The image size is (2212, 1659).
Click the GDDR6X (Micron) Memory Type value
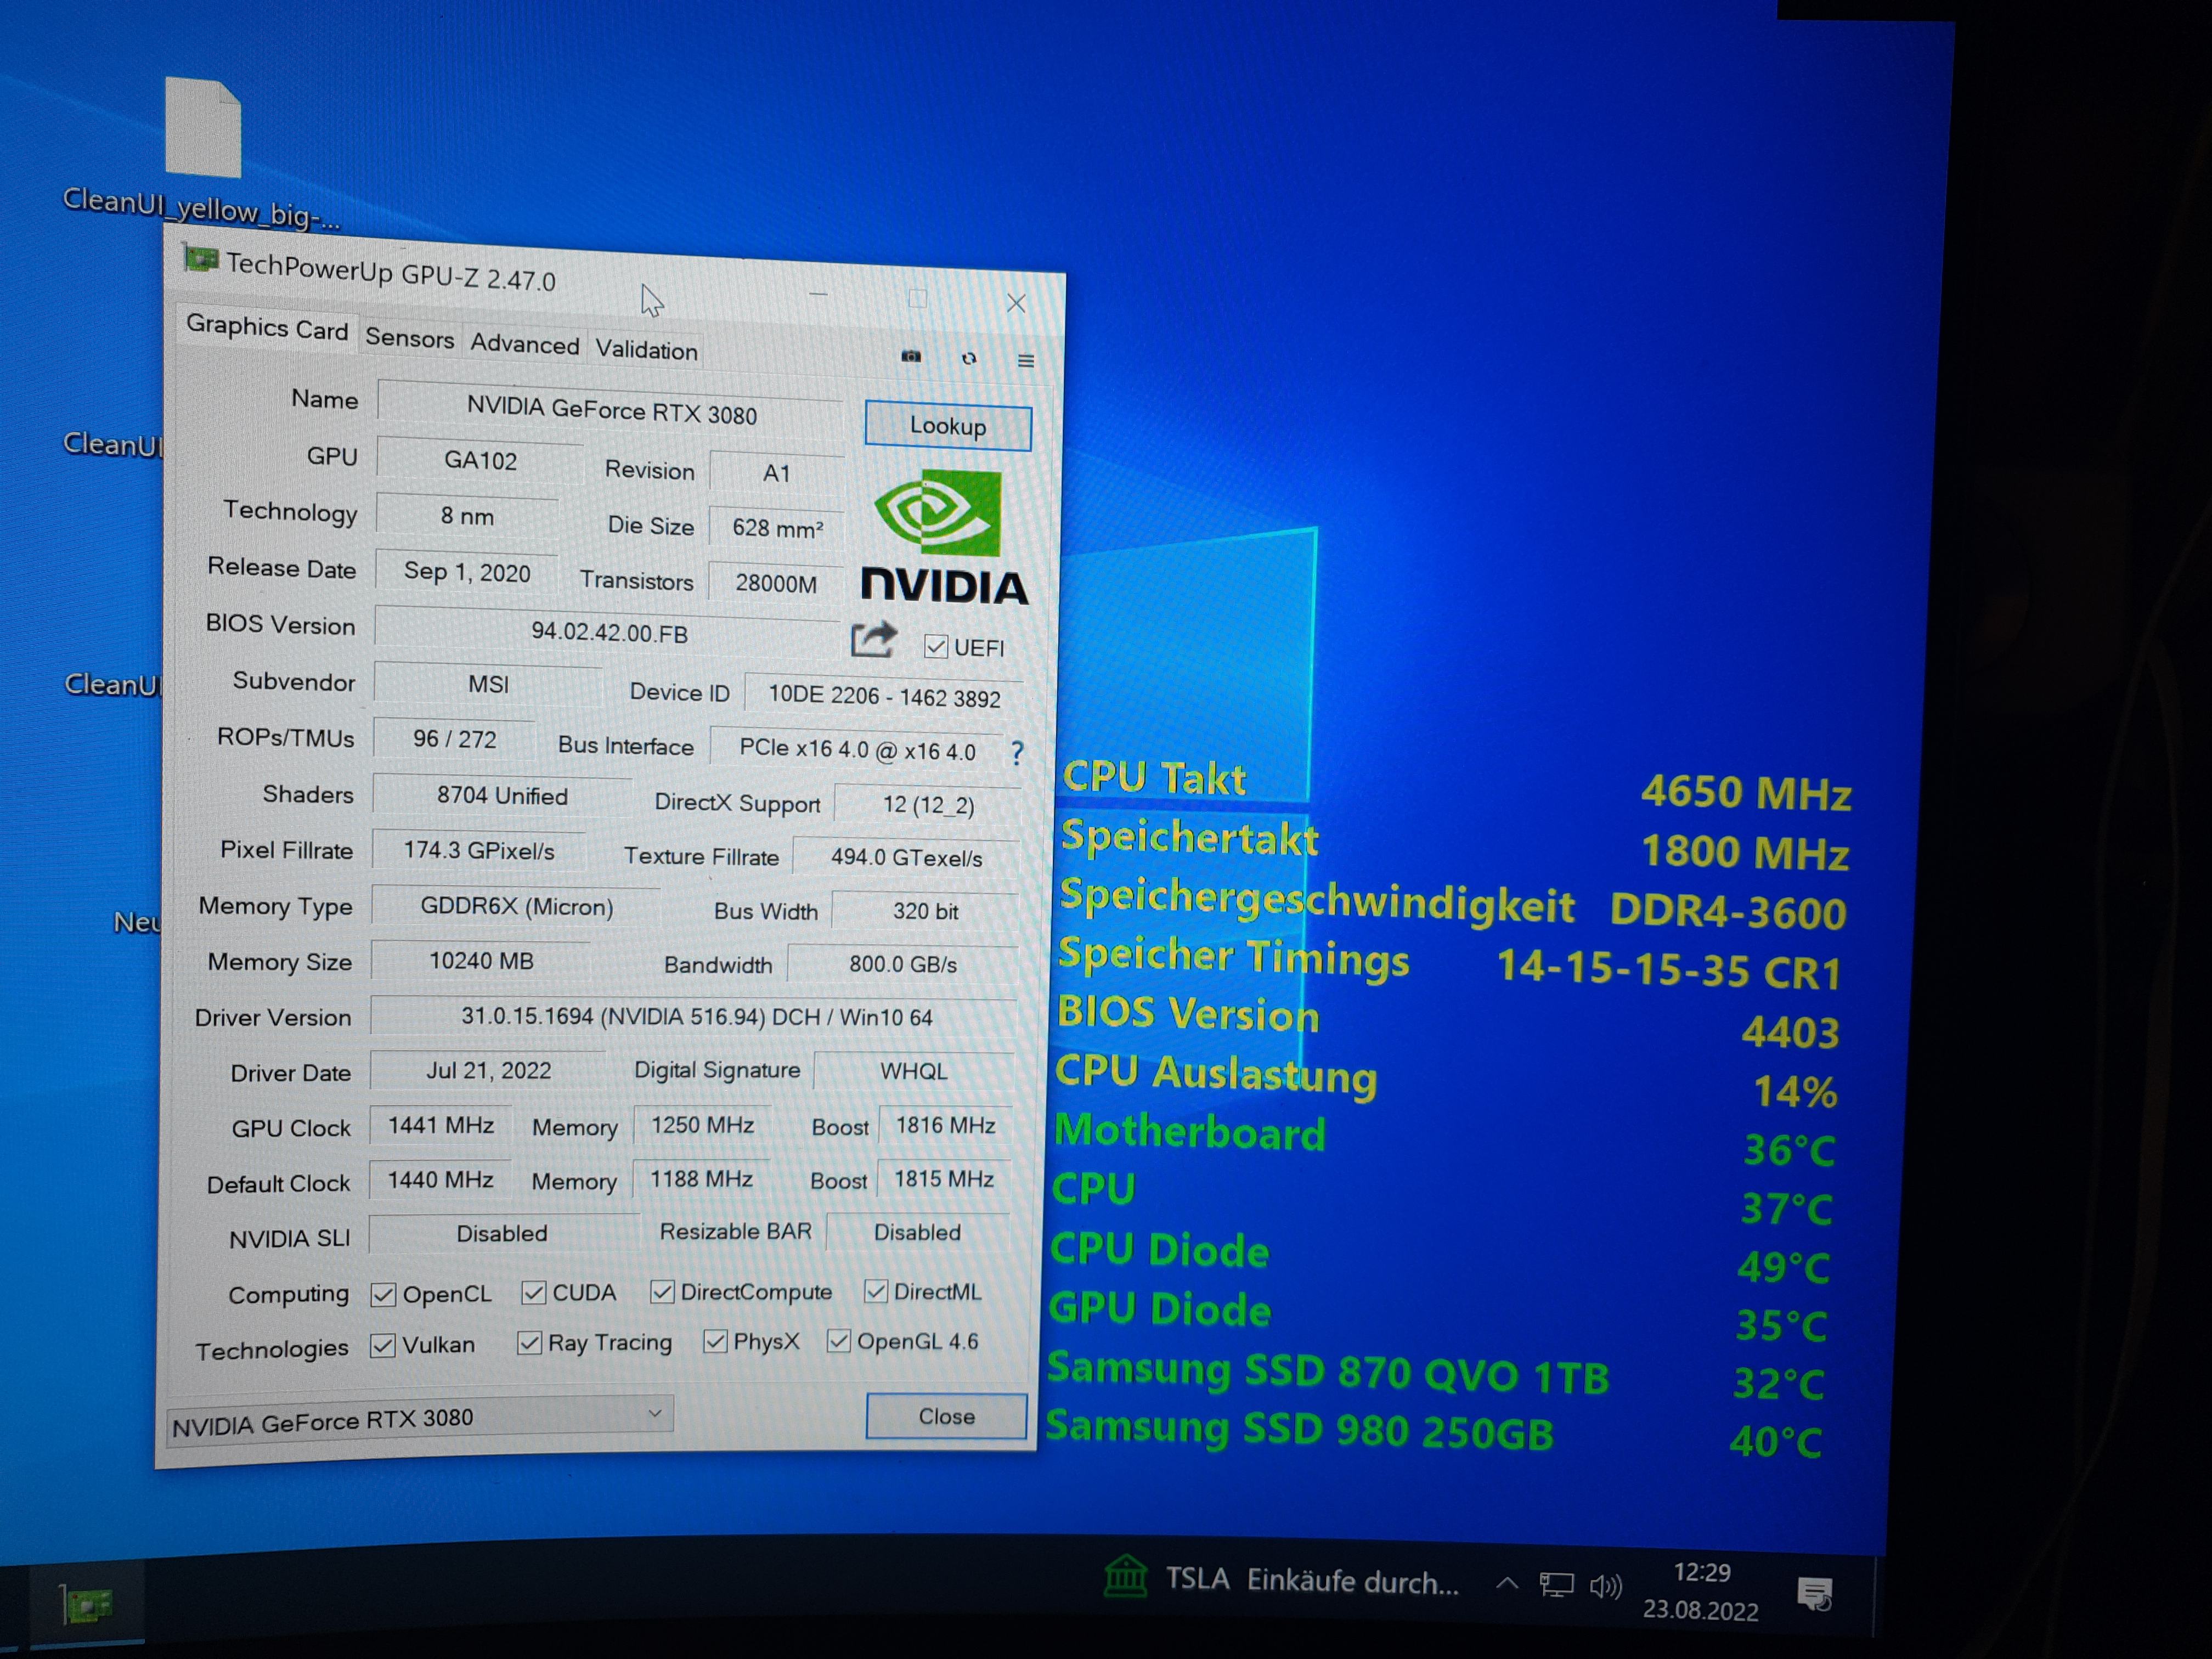click(516, 907)
